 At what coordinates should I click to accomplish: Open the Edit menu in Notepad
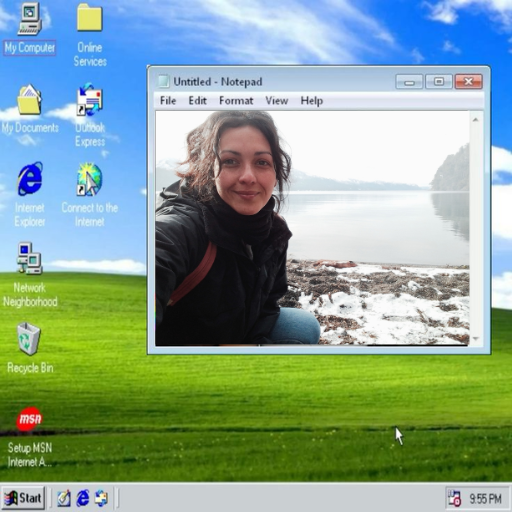(197, 101)
